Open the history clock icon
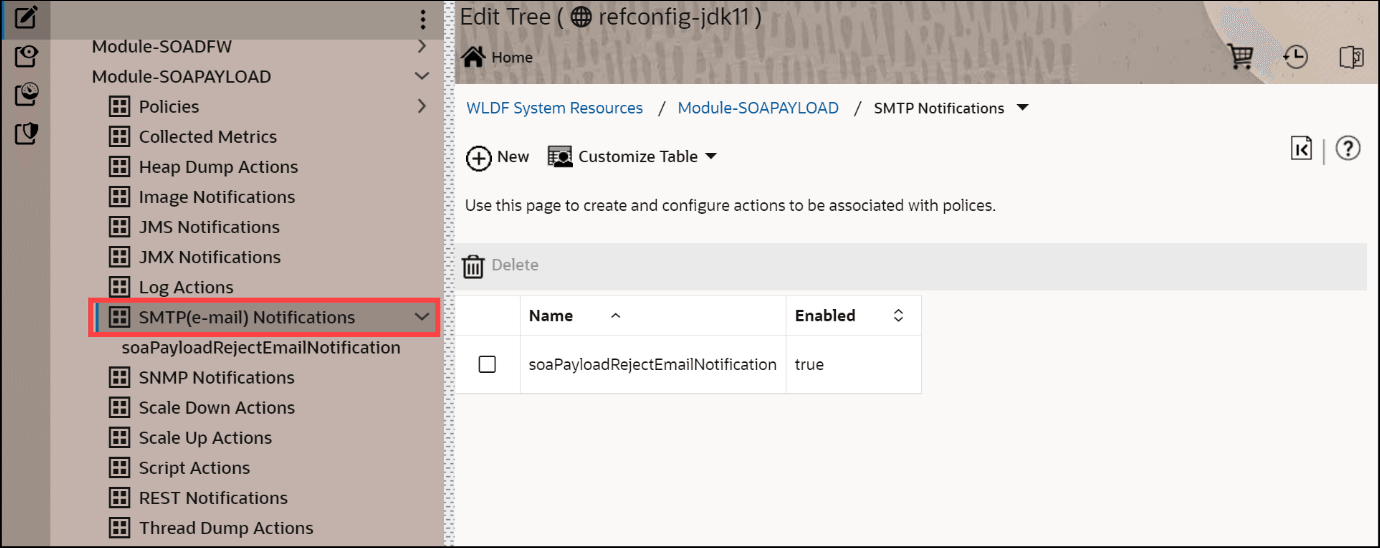 [x=1296, y=57]
